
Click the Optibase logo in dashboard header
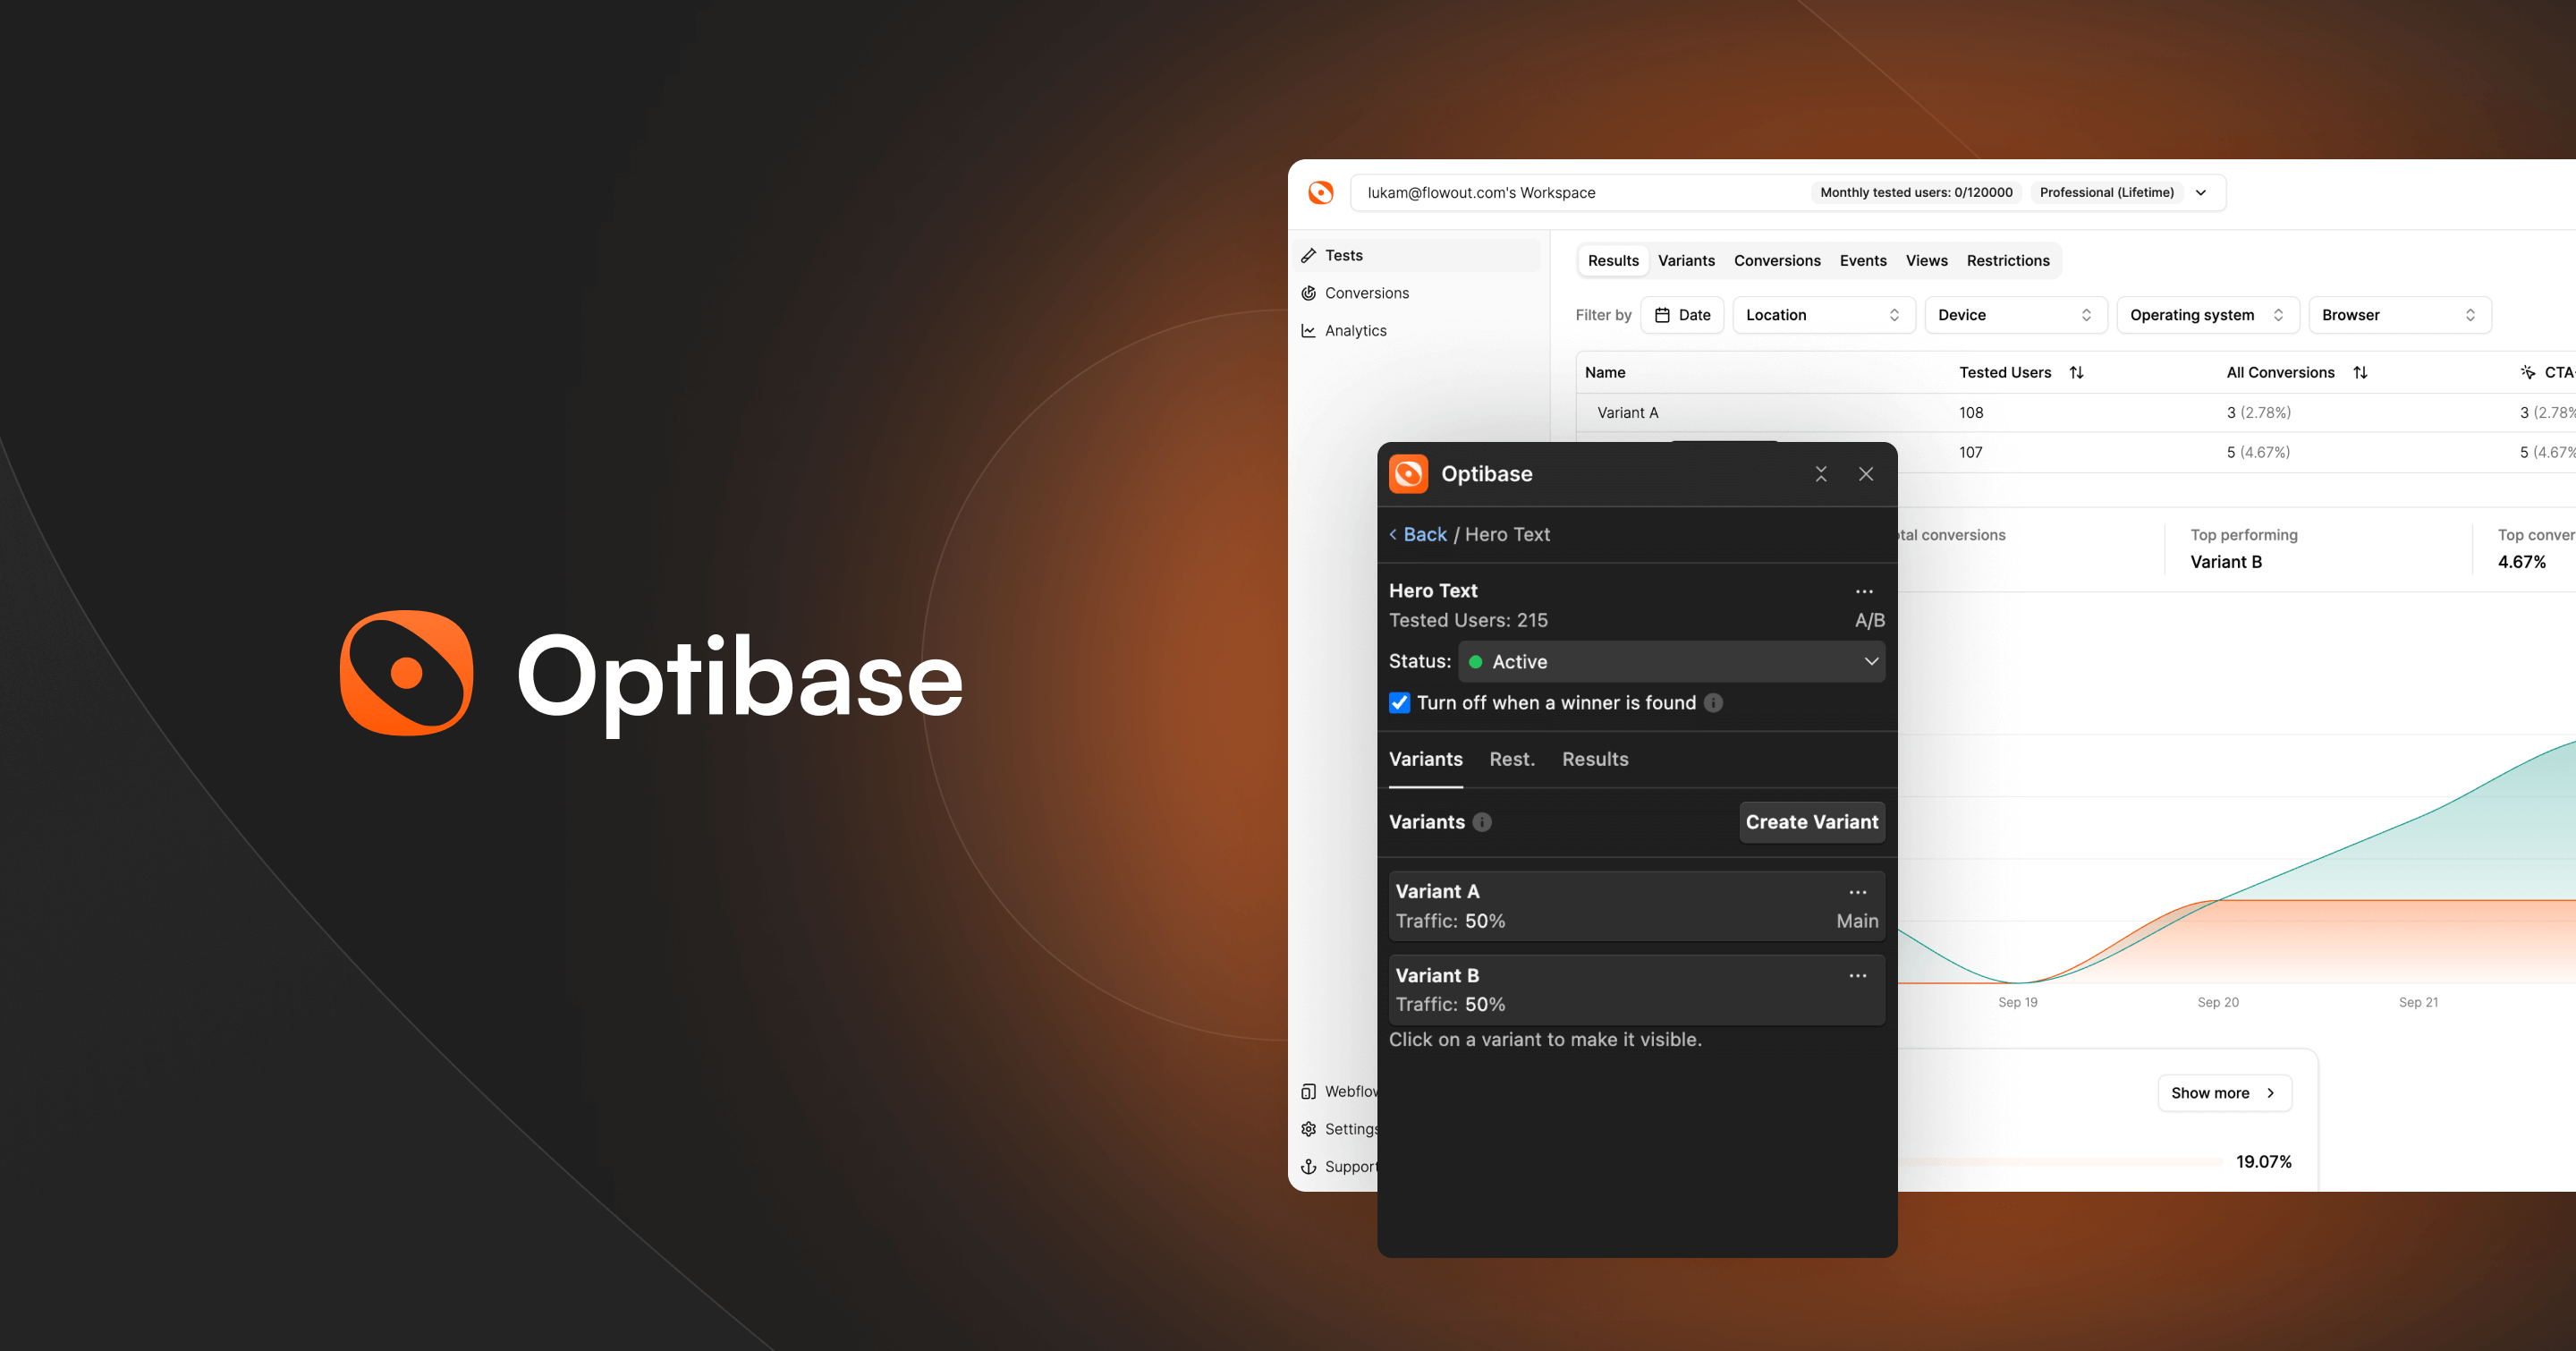(x=1320, y=193)
